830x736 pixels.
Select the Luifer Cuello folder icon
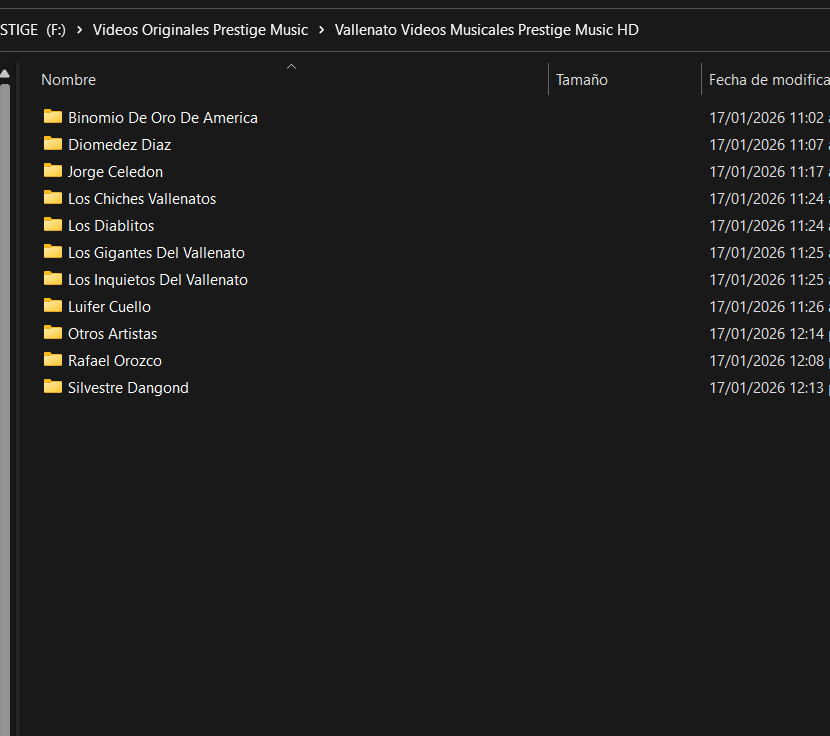53,306
